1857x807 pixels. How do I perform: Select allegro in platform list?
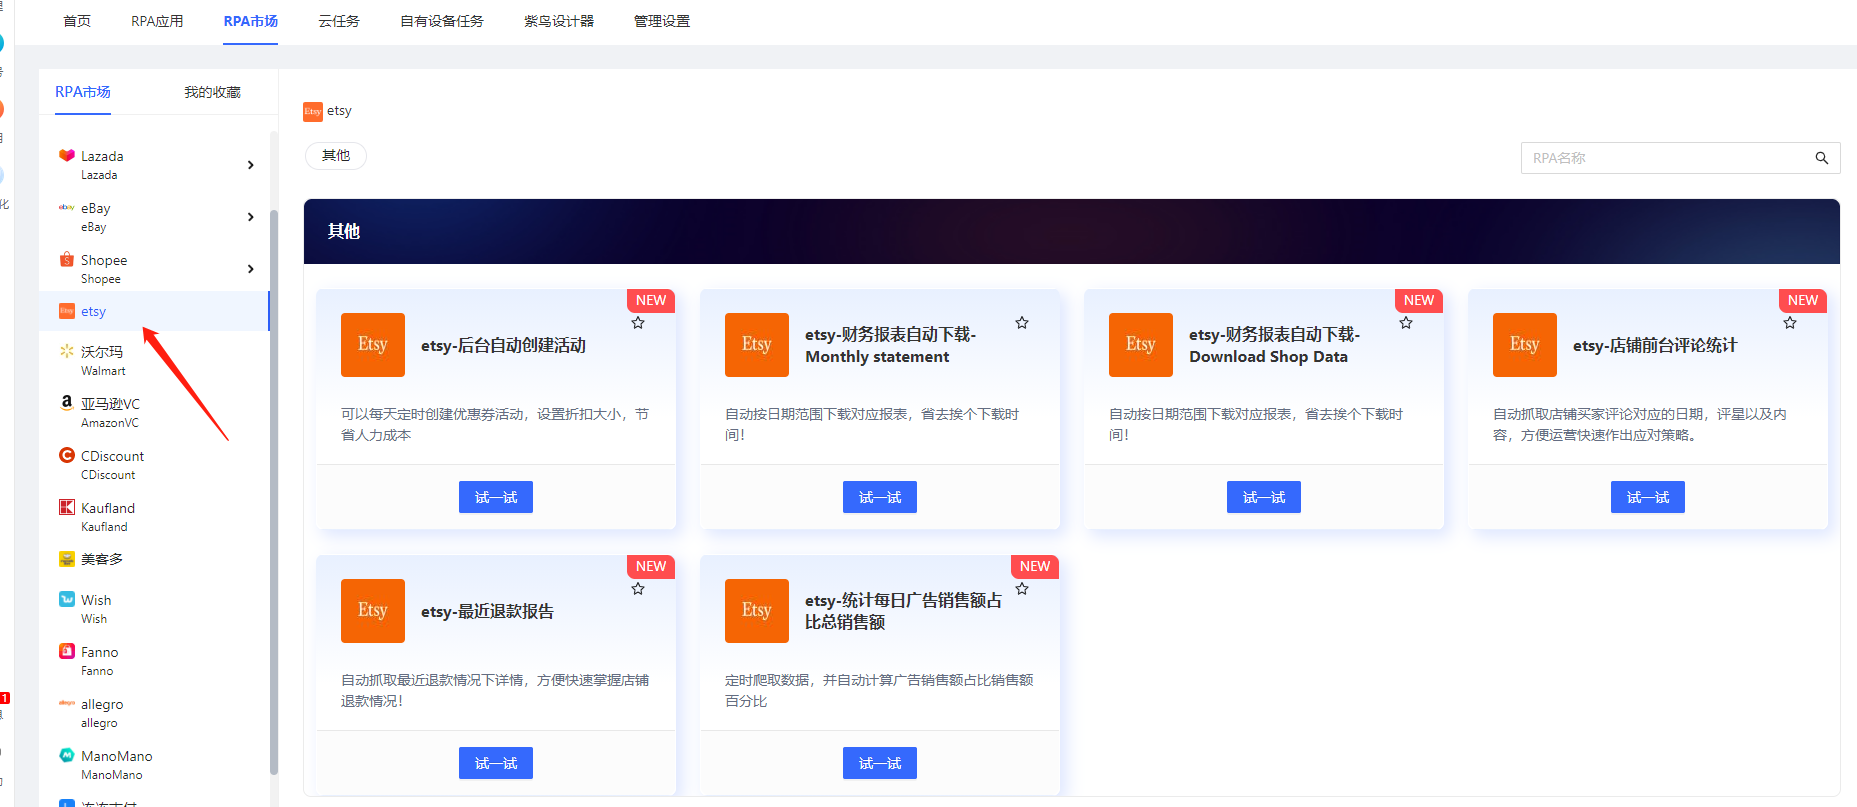[x=154, y=713]
